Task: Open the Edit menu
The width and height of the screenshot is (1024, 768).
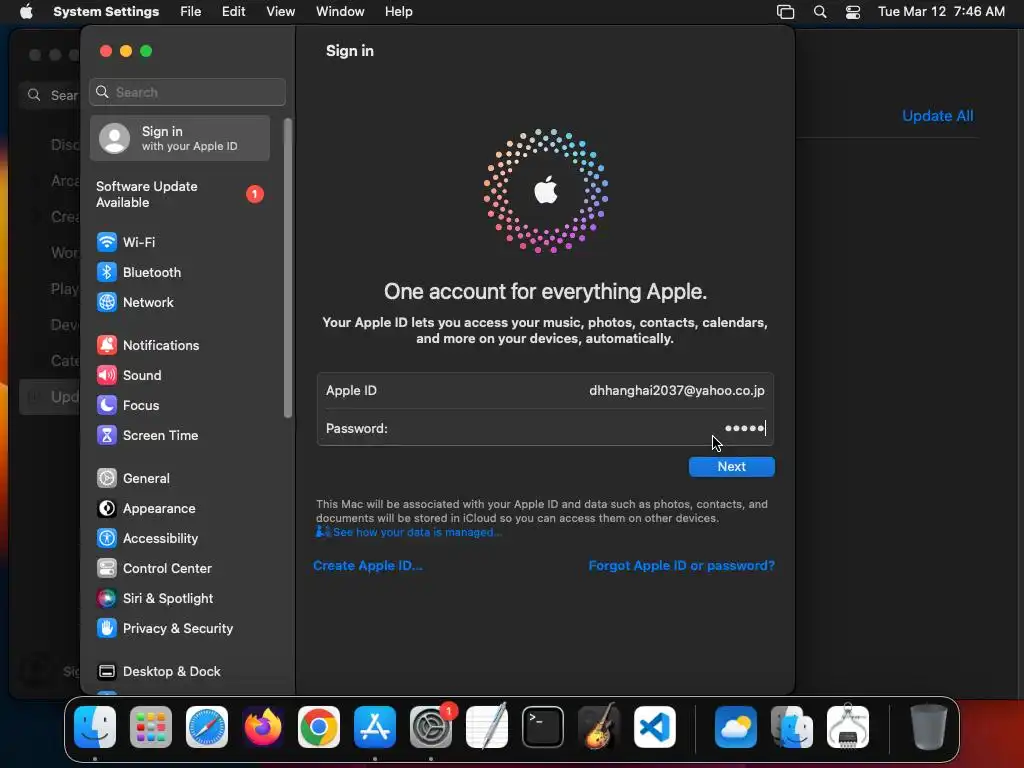Action: tap(233, 12)
